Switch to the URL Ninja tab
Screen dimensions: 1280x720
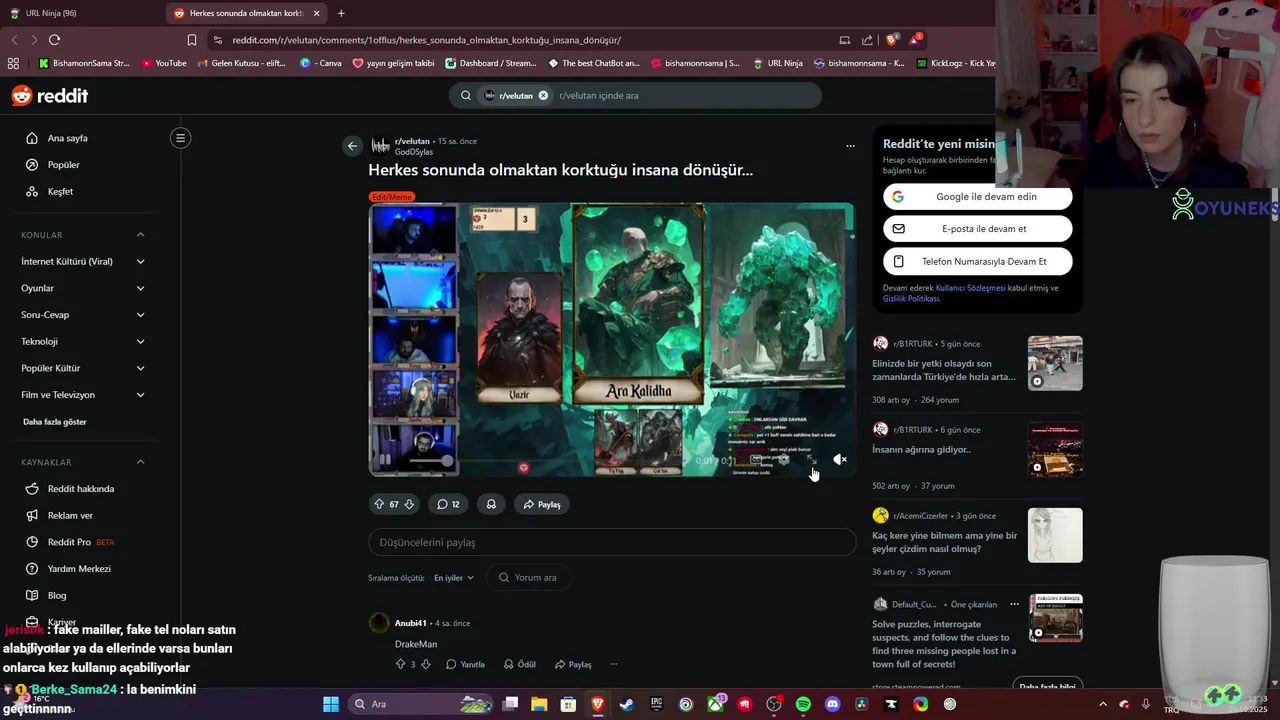tap(80, 13)
